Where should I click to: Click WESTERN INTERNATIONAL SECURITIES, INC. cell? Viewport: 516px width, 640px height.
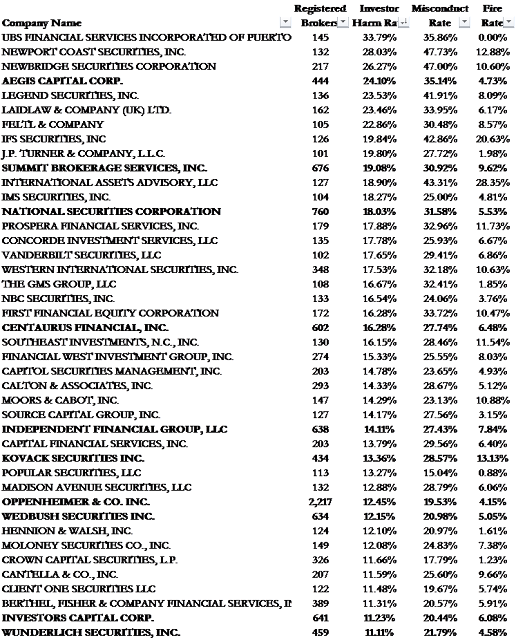tap(120, 270)
